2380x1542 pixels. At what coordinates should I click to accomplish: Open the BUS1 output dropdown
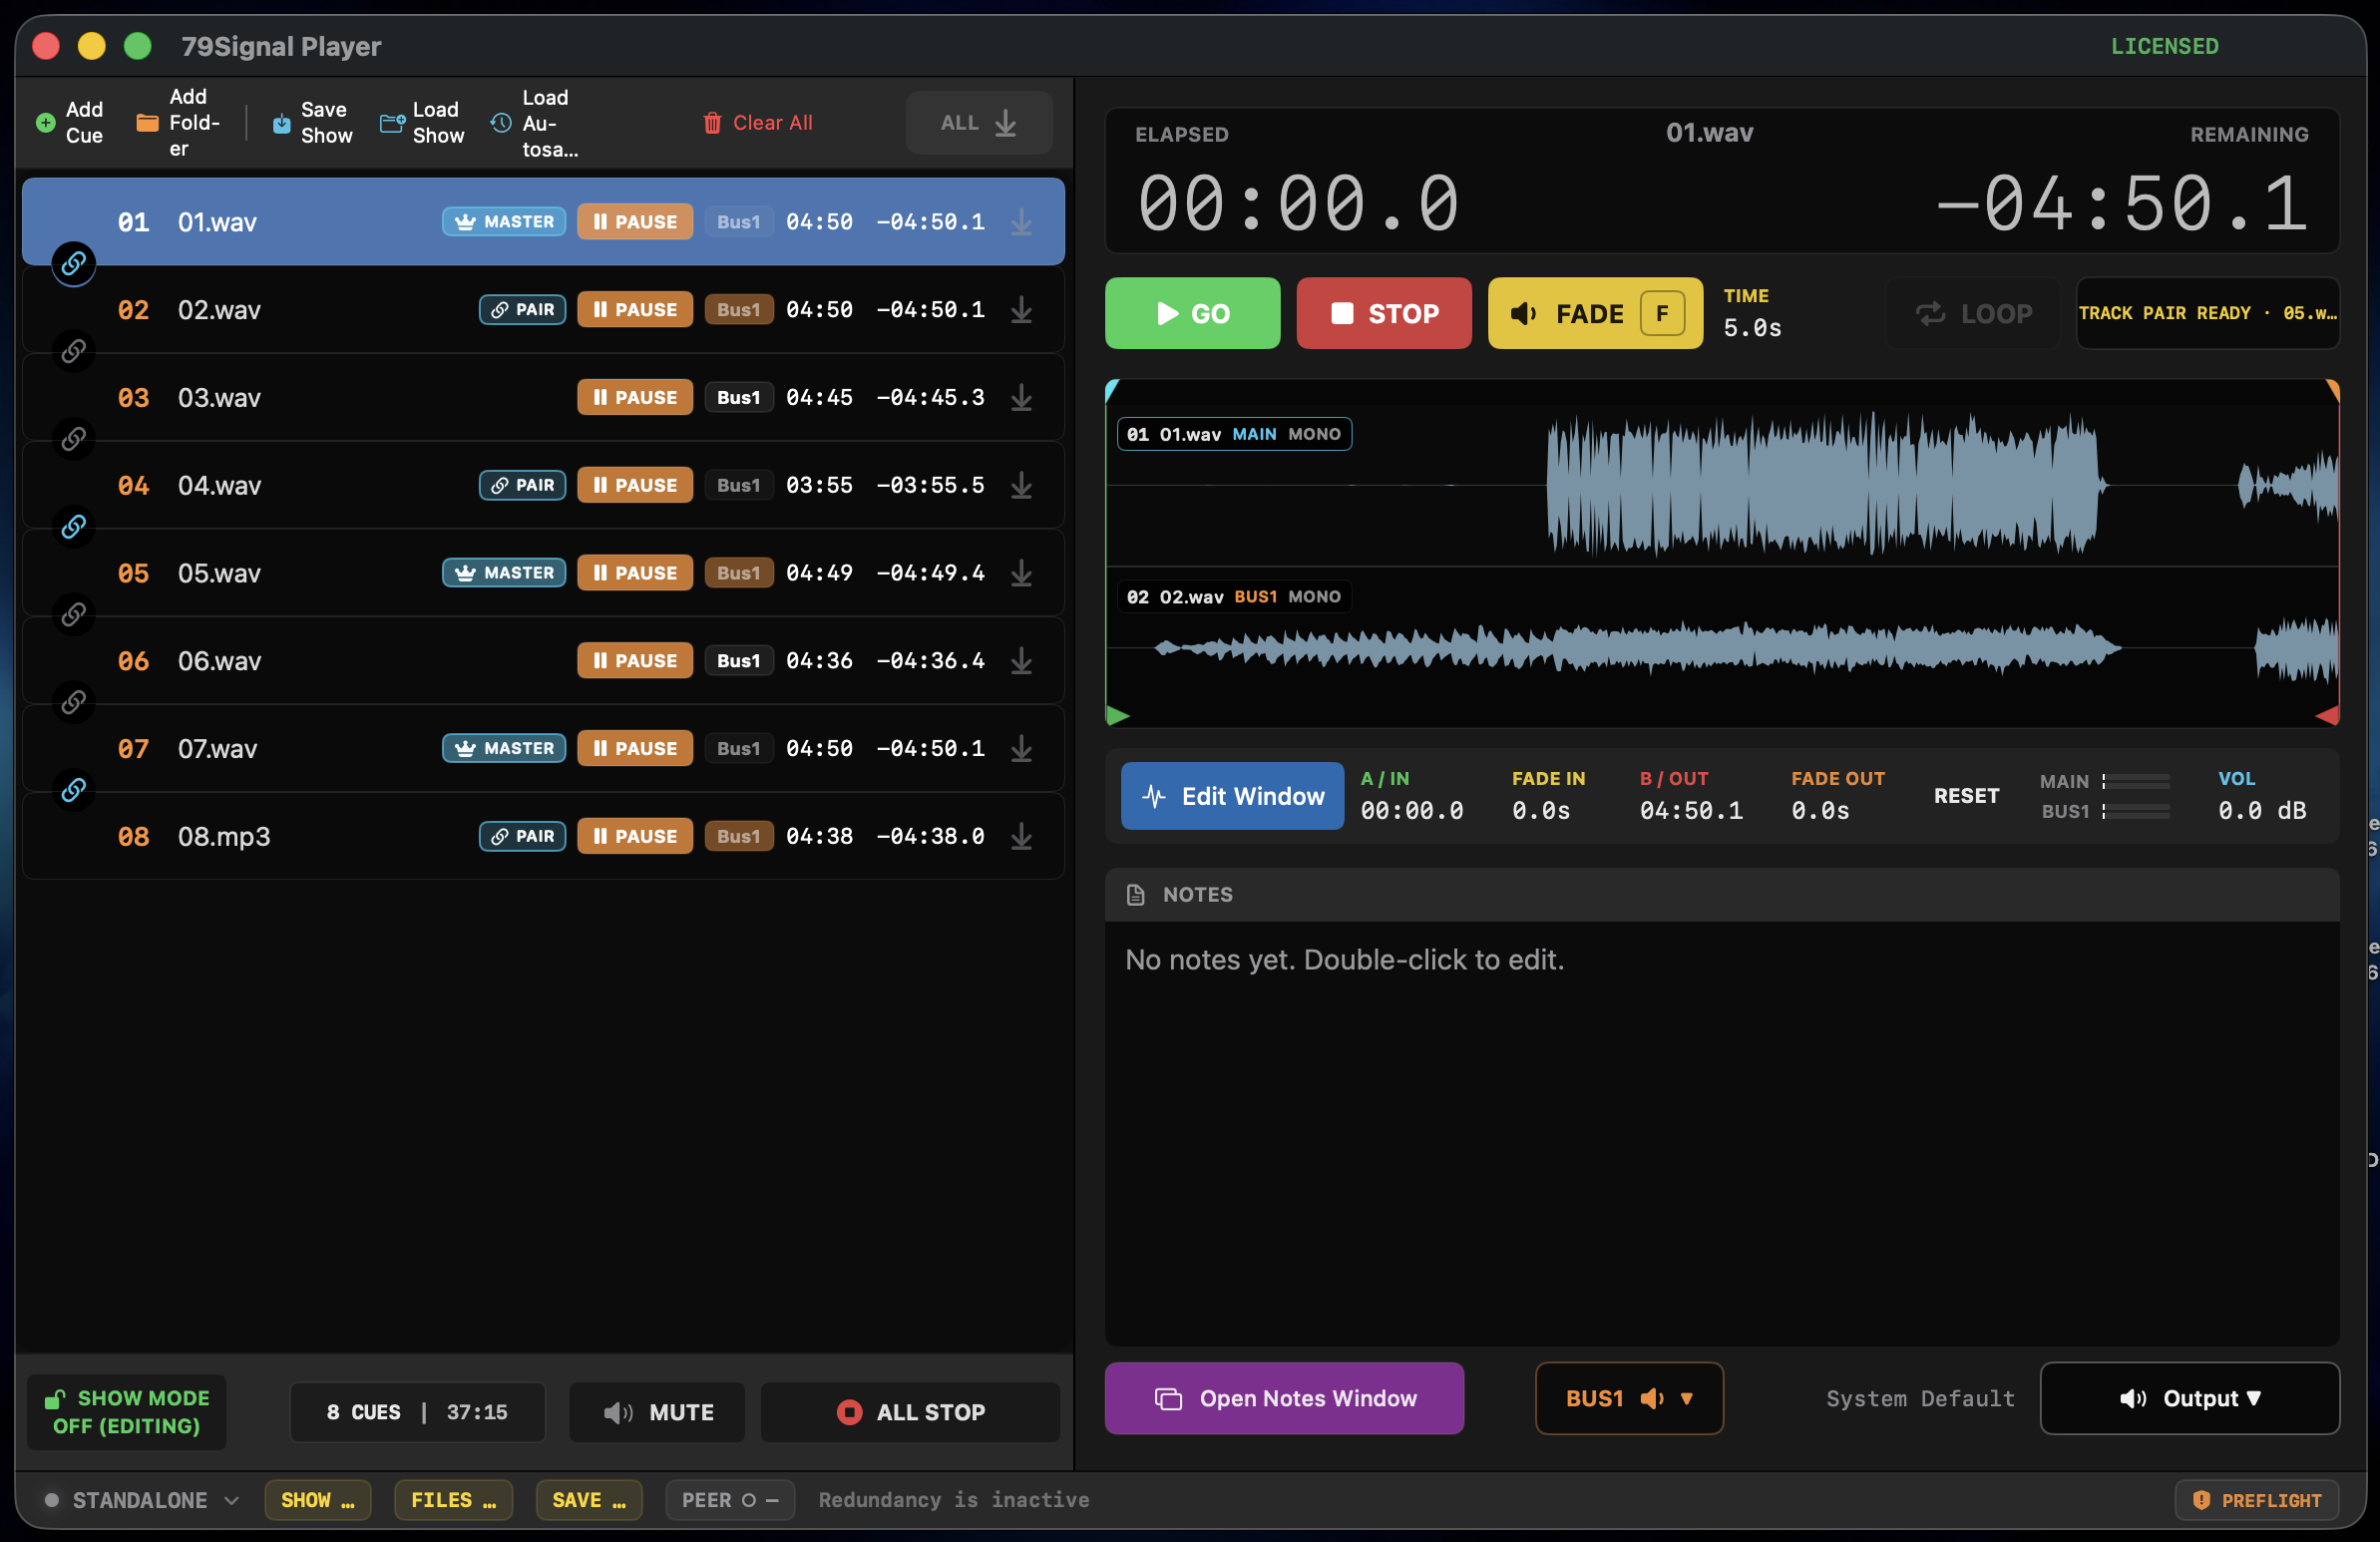[1629, 1398]
